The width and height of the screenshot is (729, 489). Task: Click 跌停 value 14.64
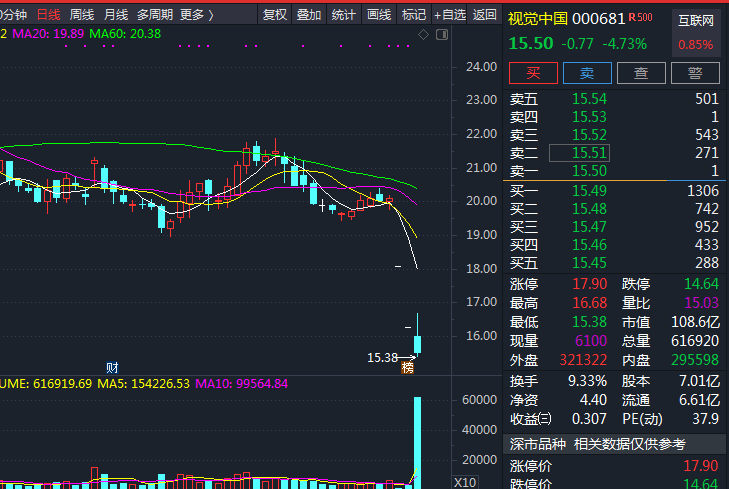701,284
